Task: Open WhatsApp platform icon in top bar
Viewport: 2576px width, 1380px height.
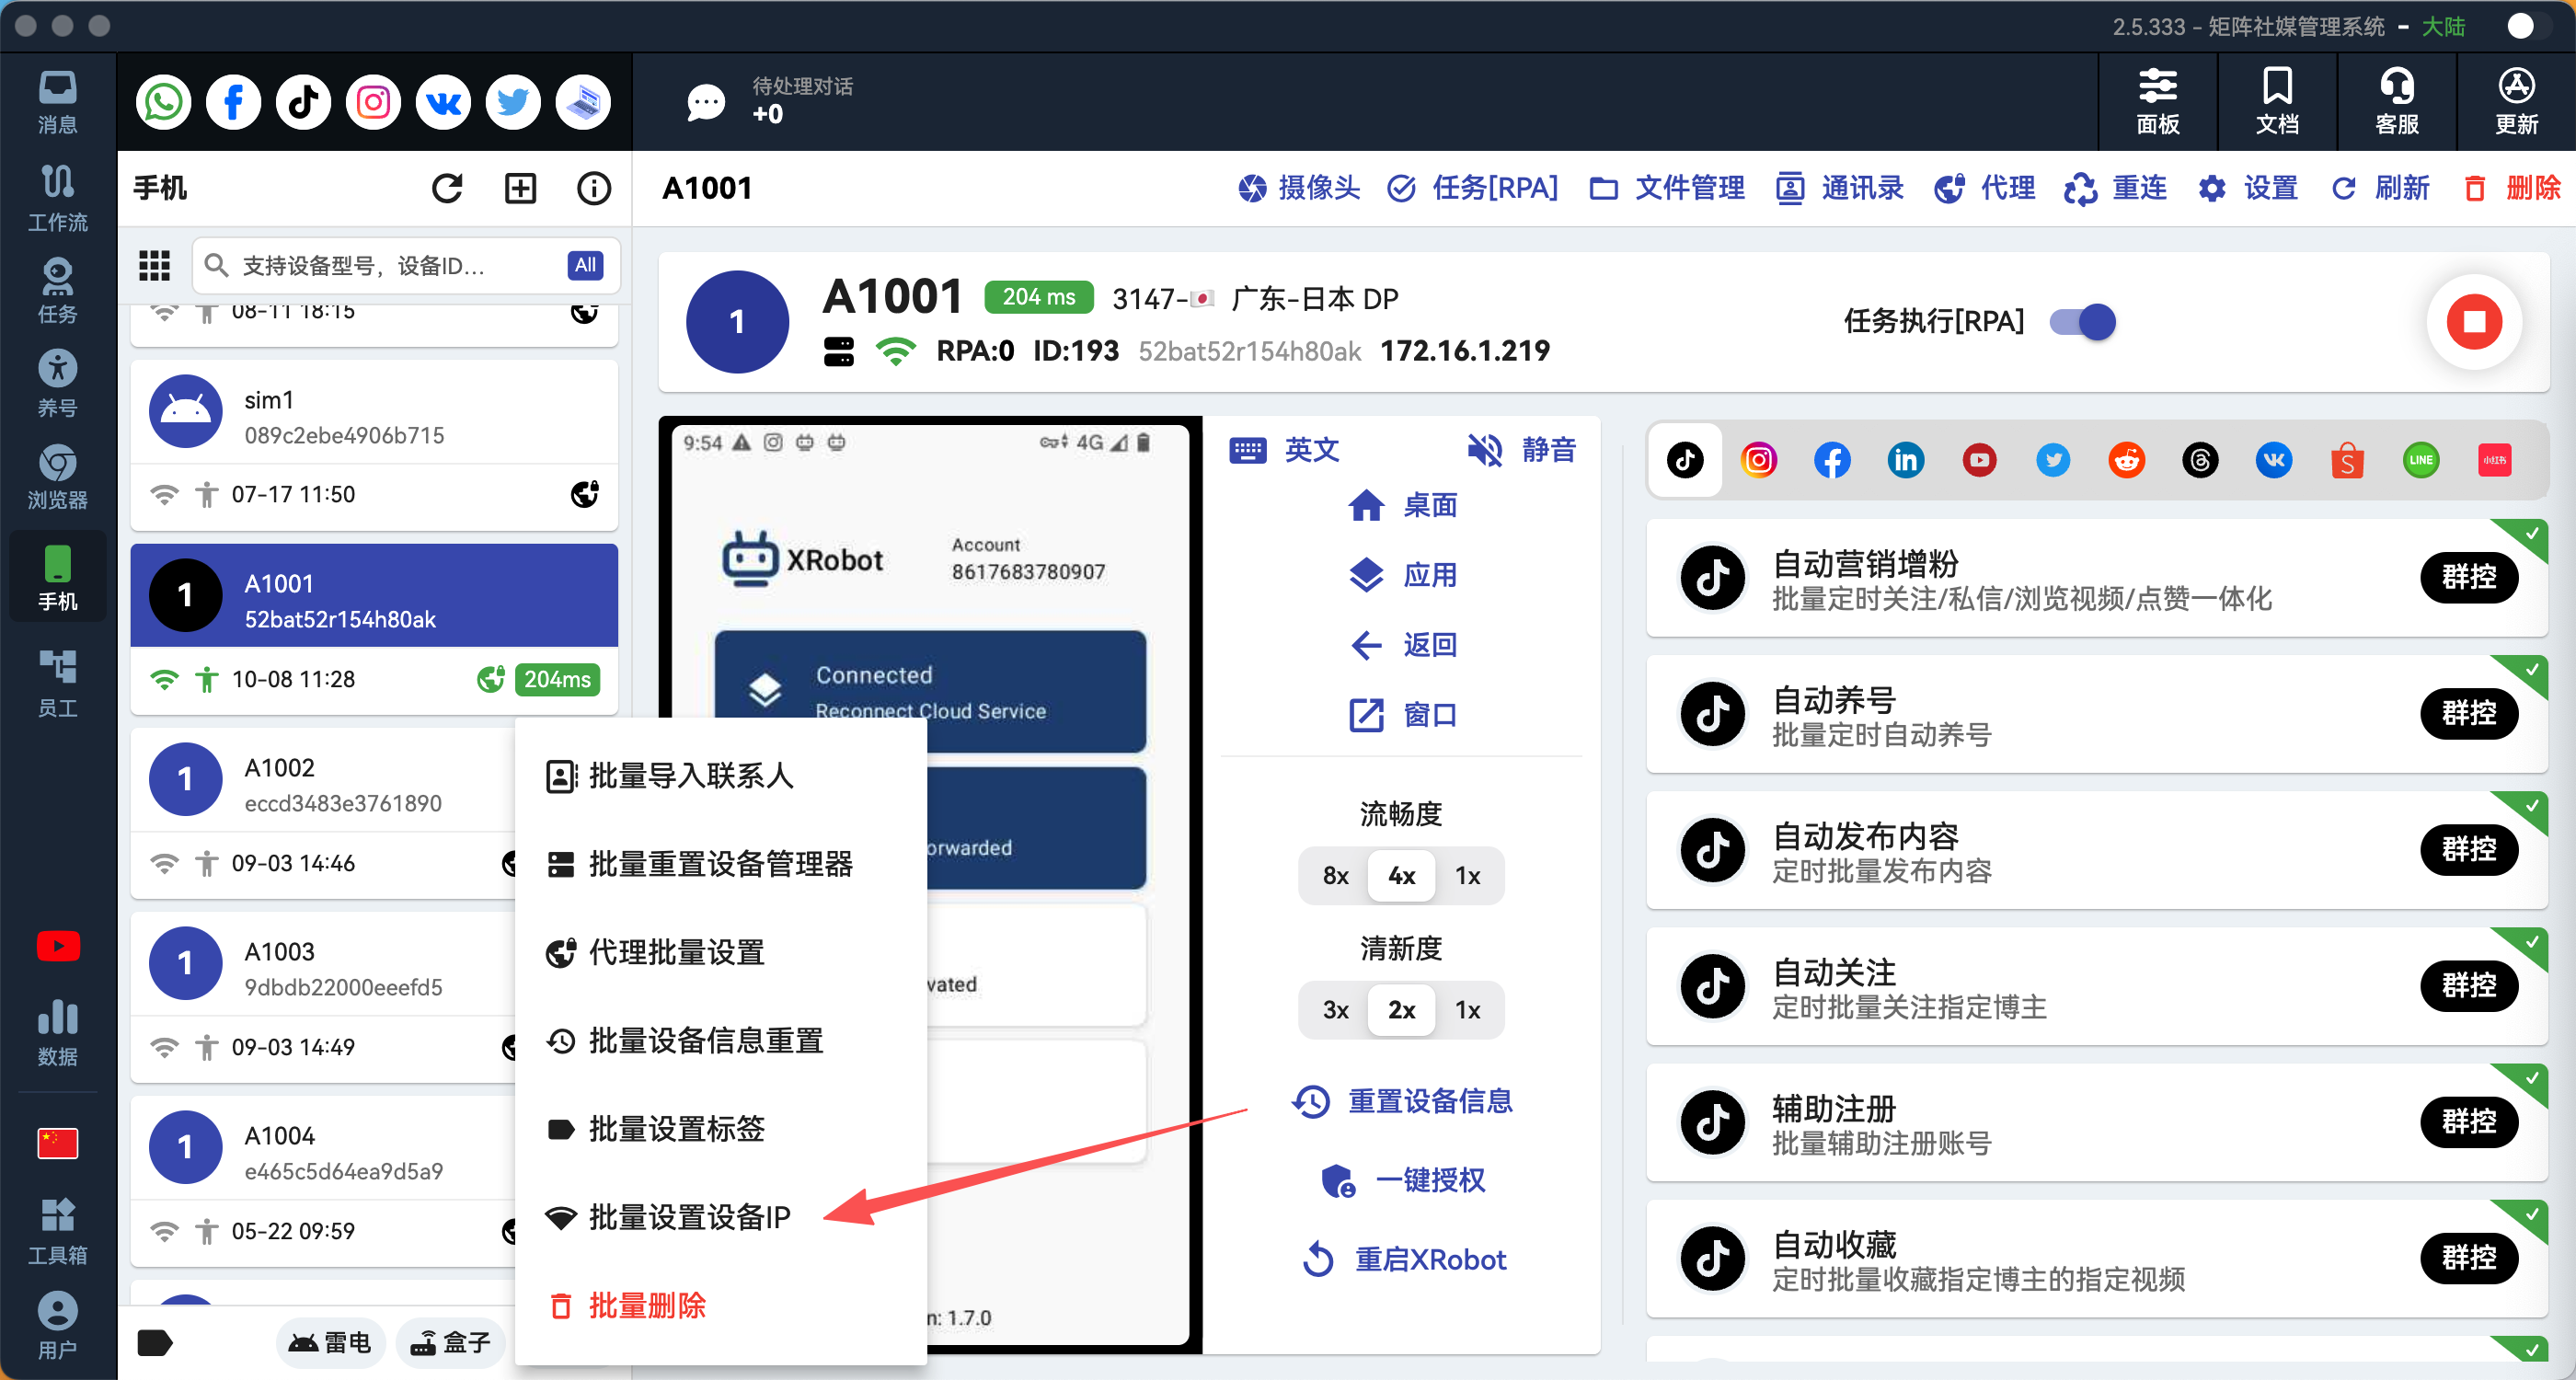Action: tap(163, 102)
